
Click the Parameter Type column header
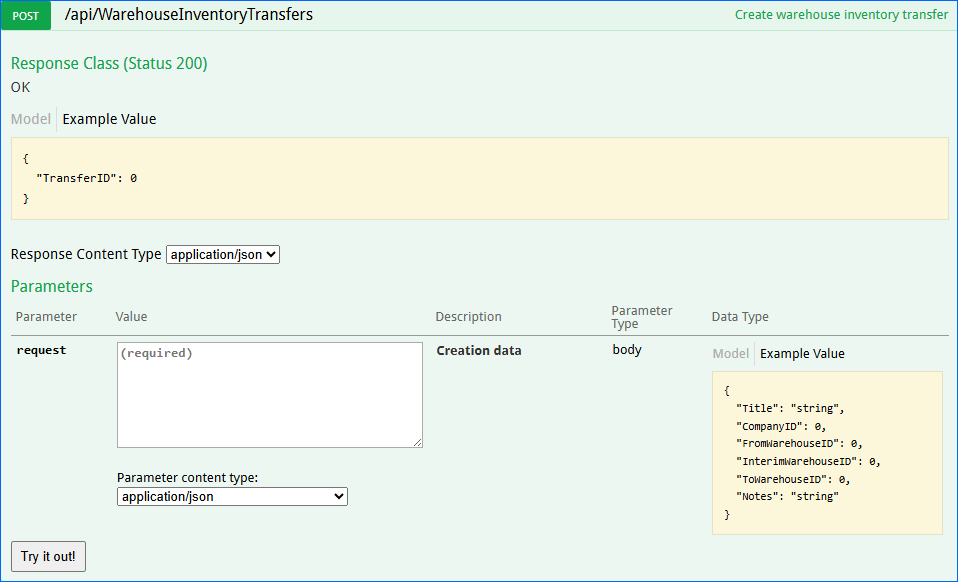[x=642, y=317]
